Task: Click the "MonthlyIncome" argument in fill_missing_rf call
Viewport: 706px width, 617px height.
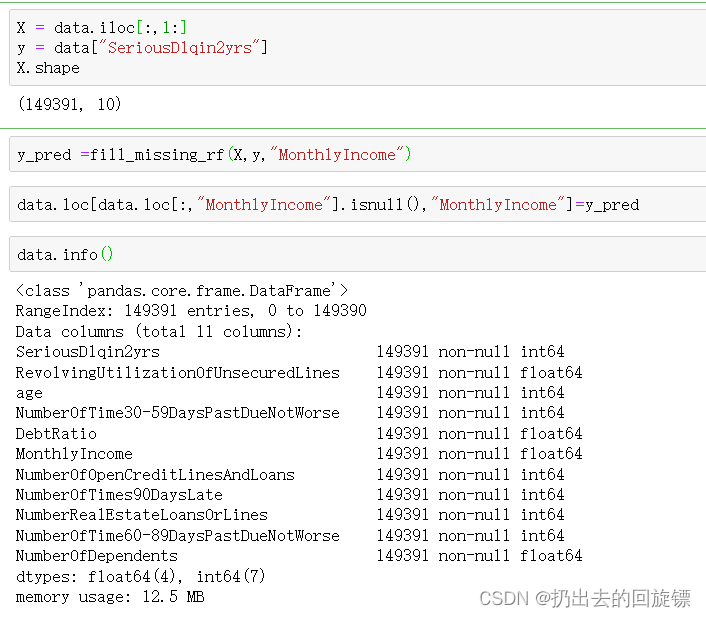Action: coord(337,154)
